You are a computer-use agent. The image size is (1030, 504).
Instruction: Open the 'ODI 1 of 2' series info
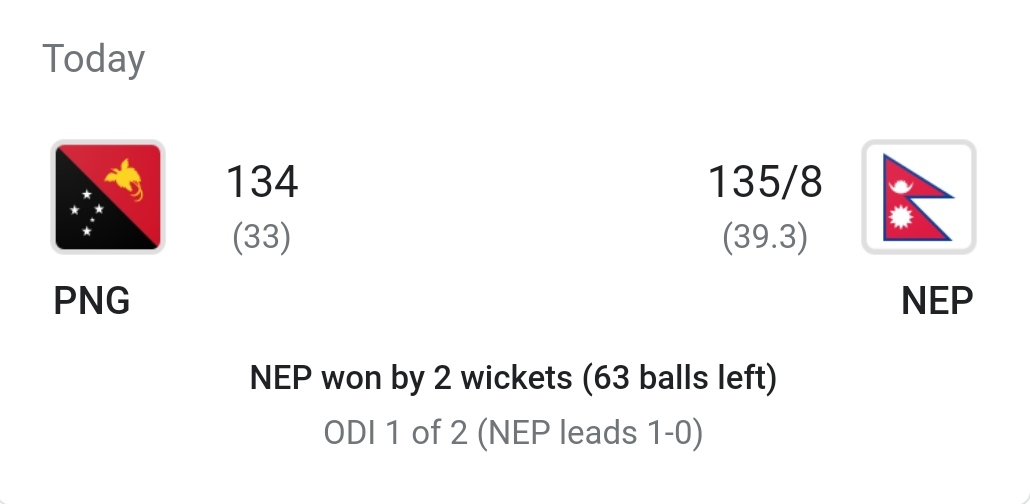[x=395, y=433]
